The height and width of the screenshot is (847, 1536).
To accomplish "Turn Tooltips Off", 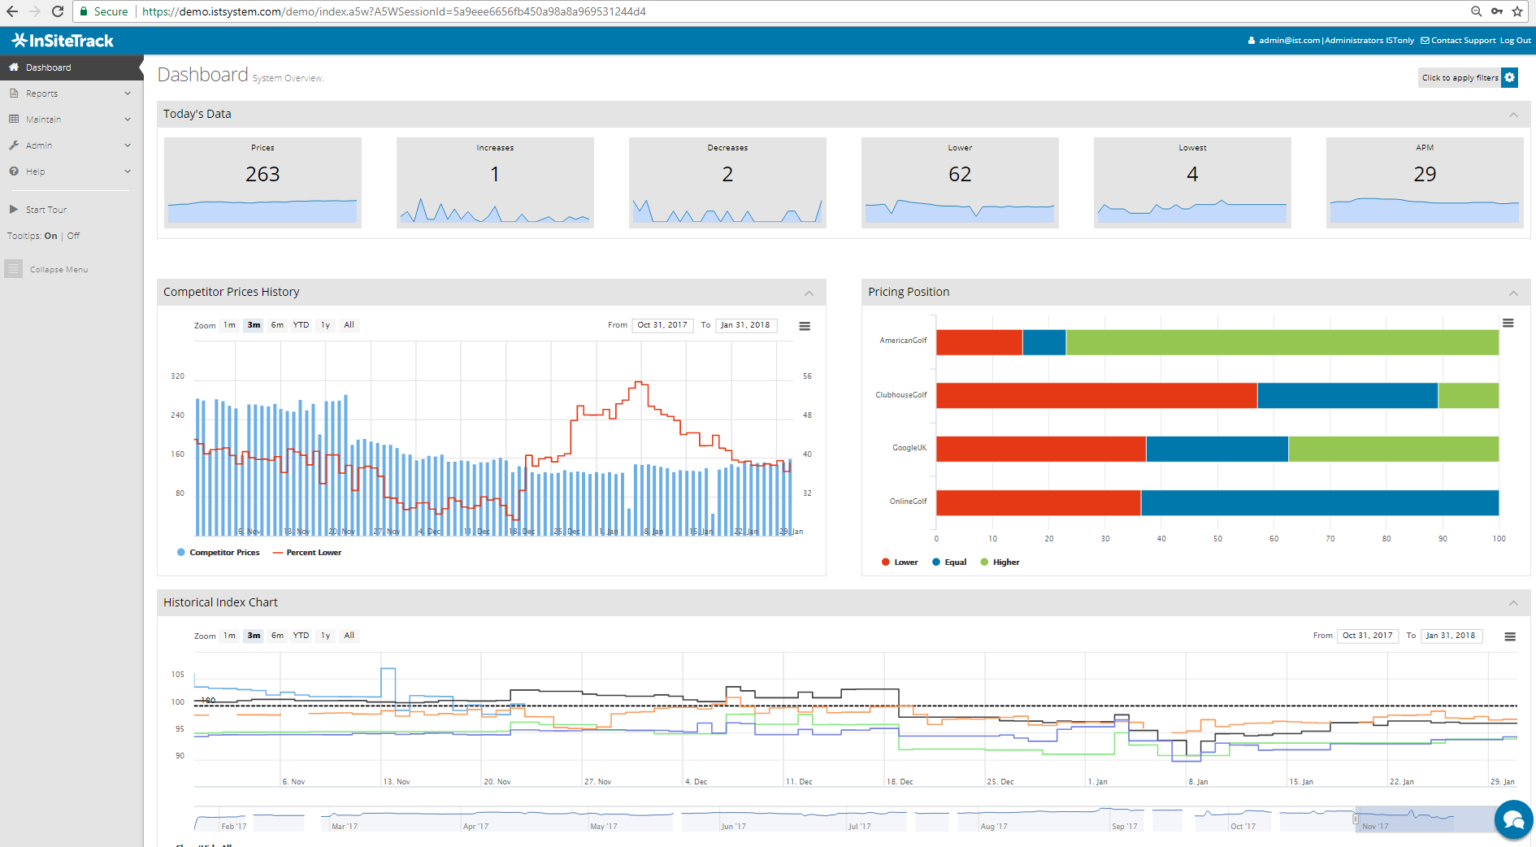I will tap(71, 236).
